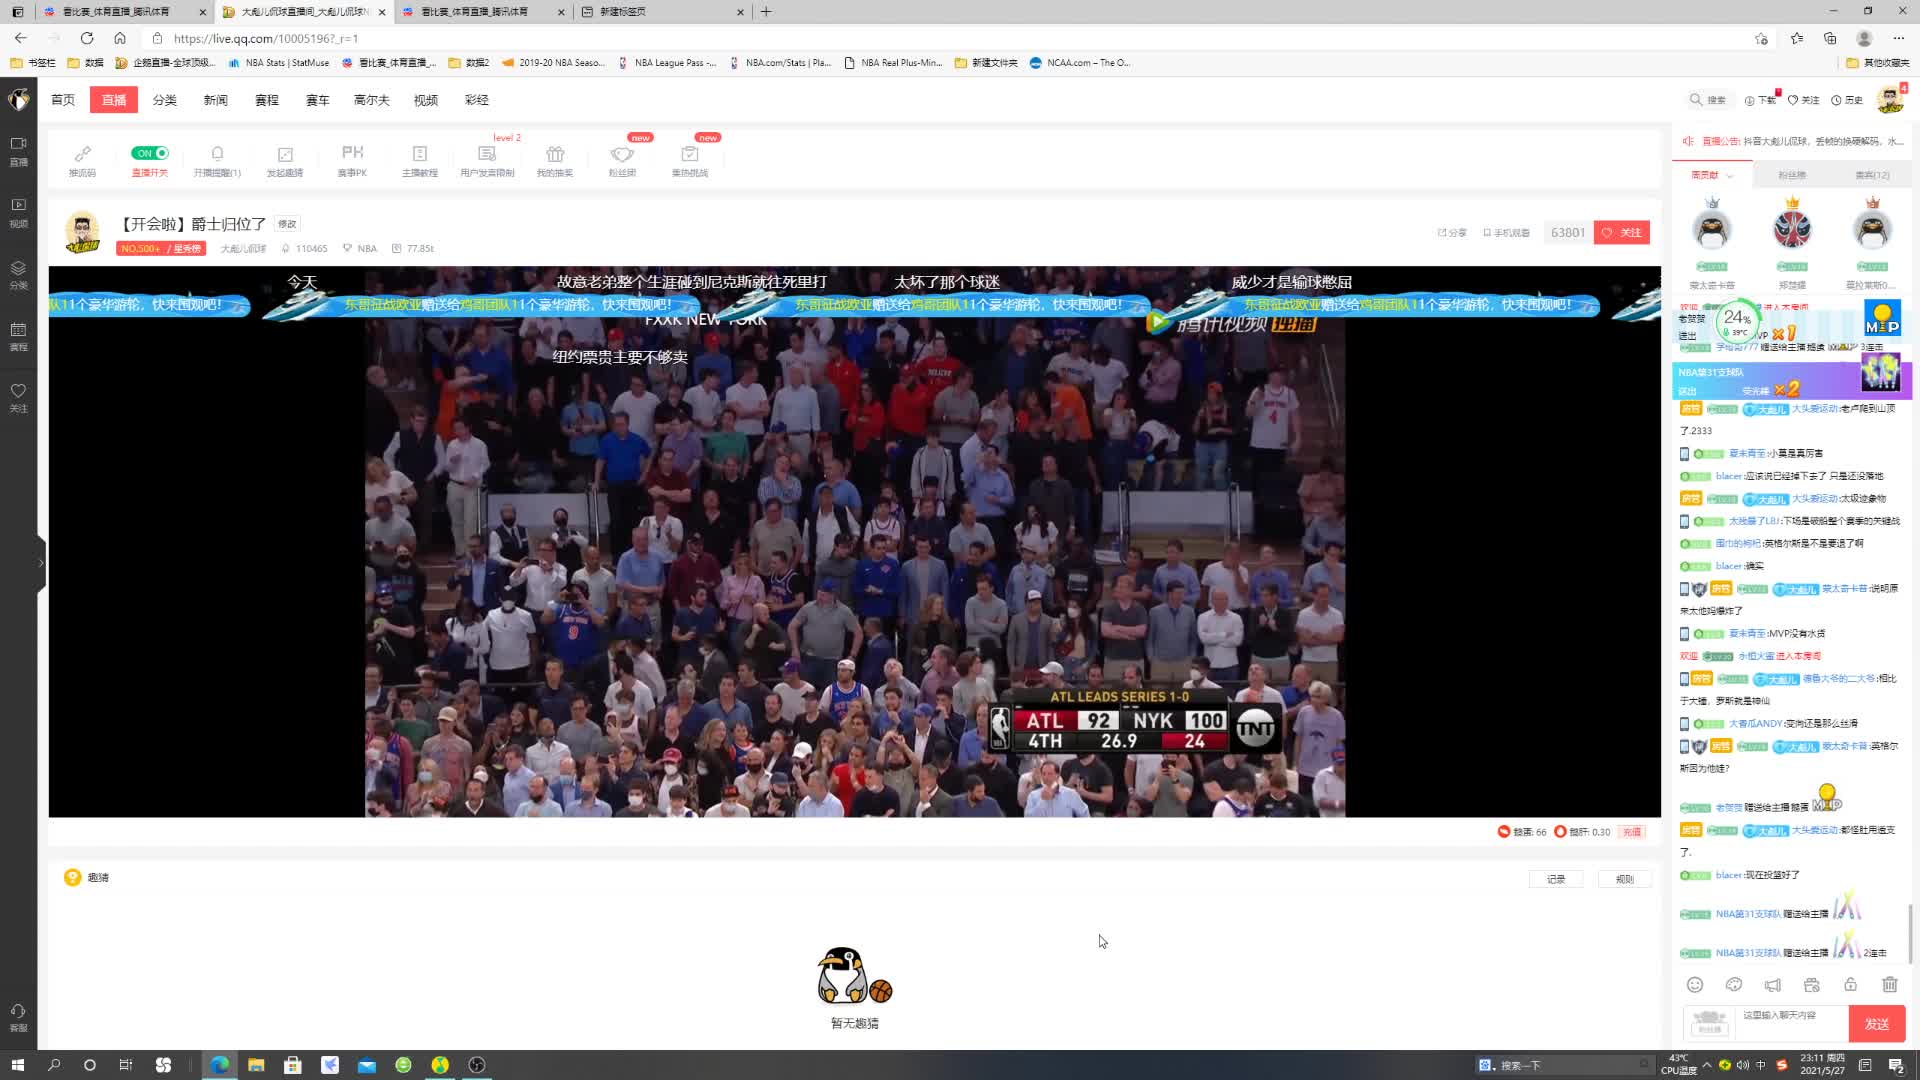This screenshot has width=1920, height=1080.
Task: Click the 我的抽奖 gift icon
Action: [555, 154]
